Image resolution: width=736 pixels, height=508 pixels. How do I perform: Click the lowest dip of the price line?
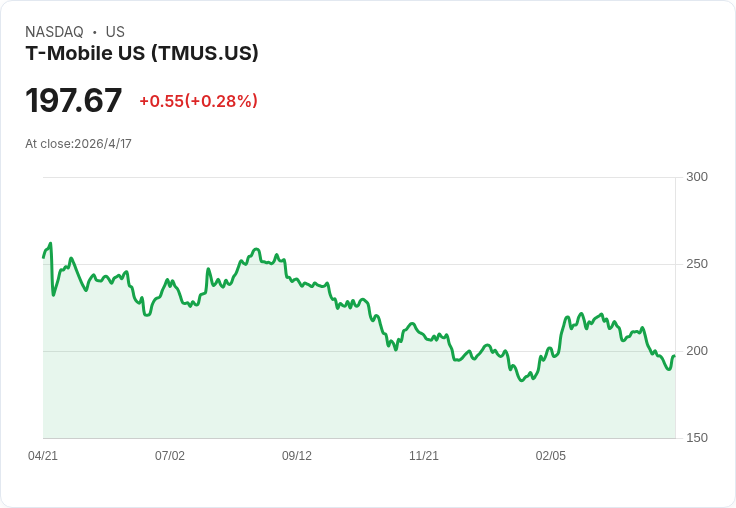(x=522, y=380)
